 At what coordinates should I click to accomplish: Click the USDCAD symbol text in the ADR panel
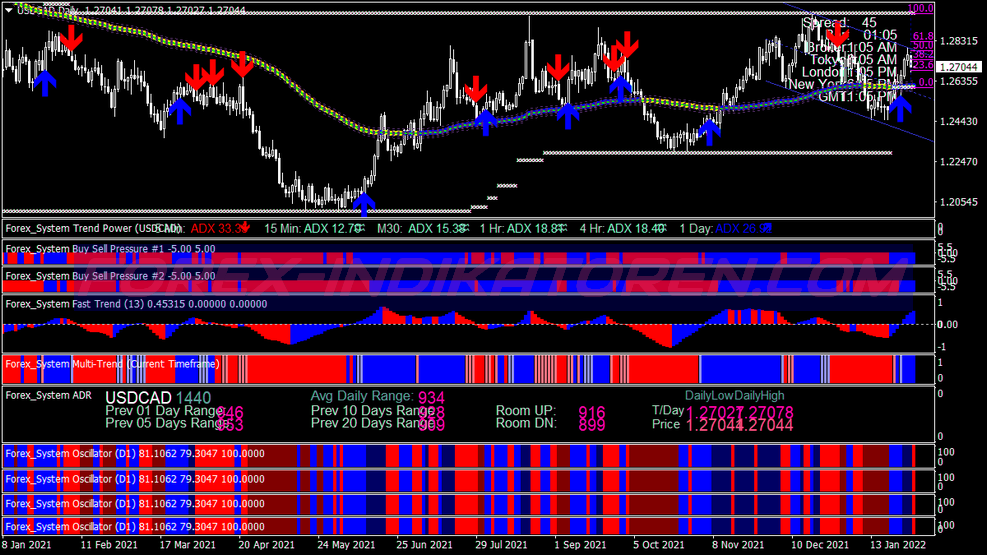[138, 398]
